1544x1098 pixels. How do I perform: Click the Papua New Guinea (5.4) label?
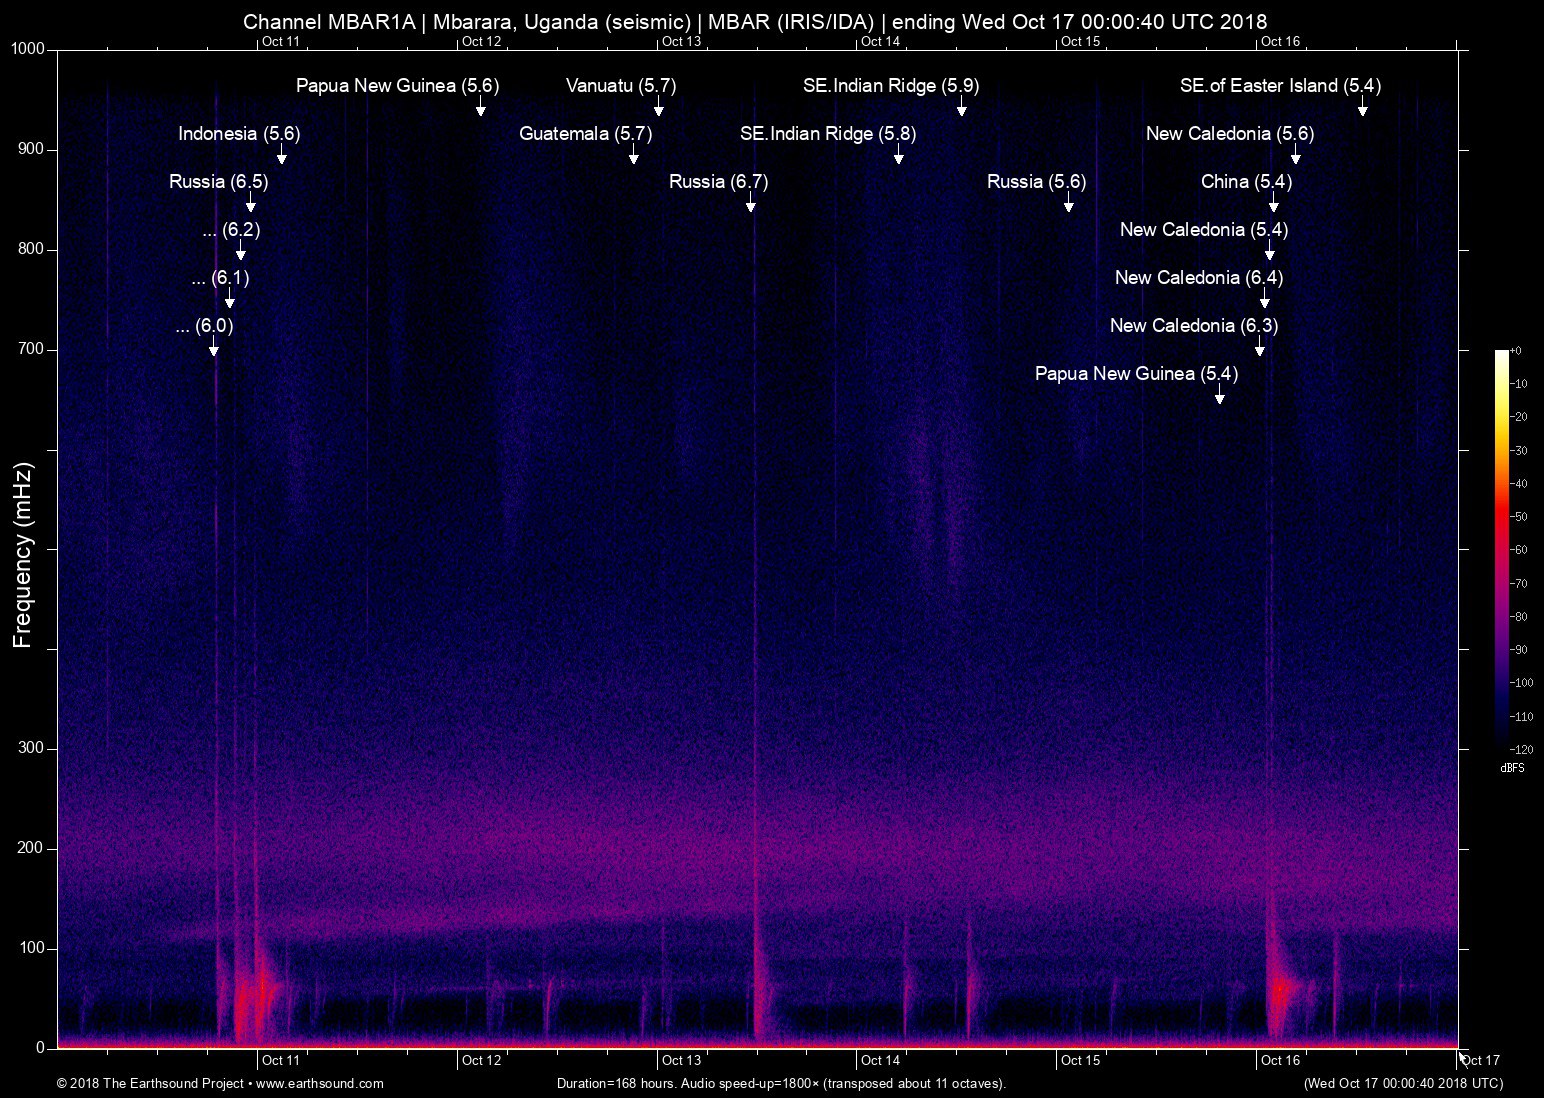1135,373
